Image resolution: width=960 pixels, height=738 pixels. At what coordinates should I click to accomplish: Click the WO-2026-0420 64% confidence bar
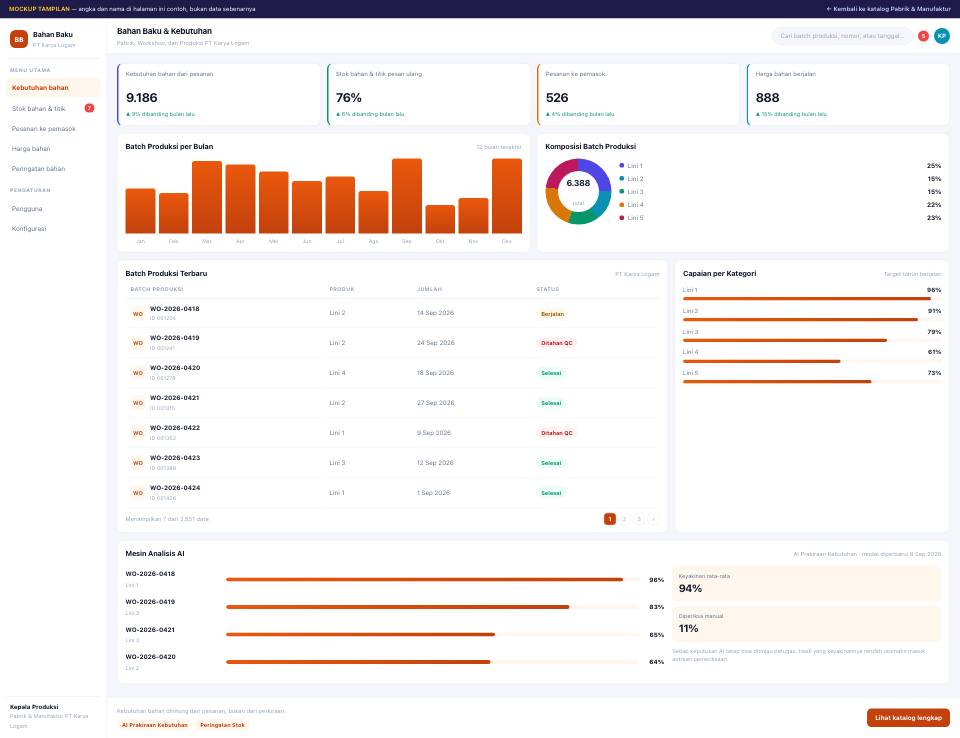pyautogui.click(x=433, y=662)
